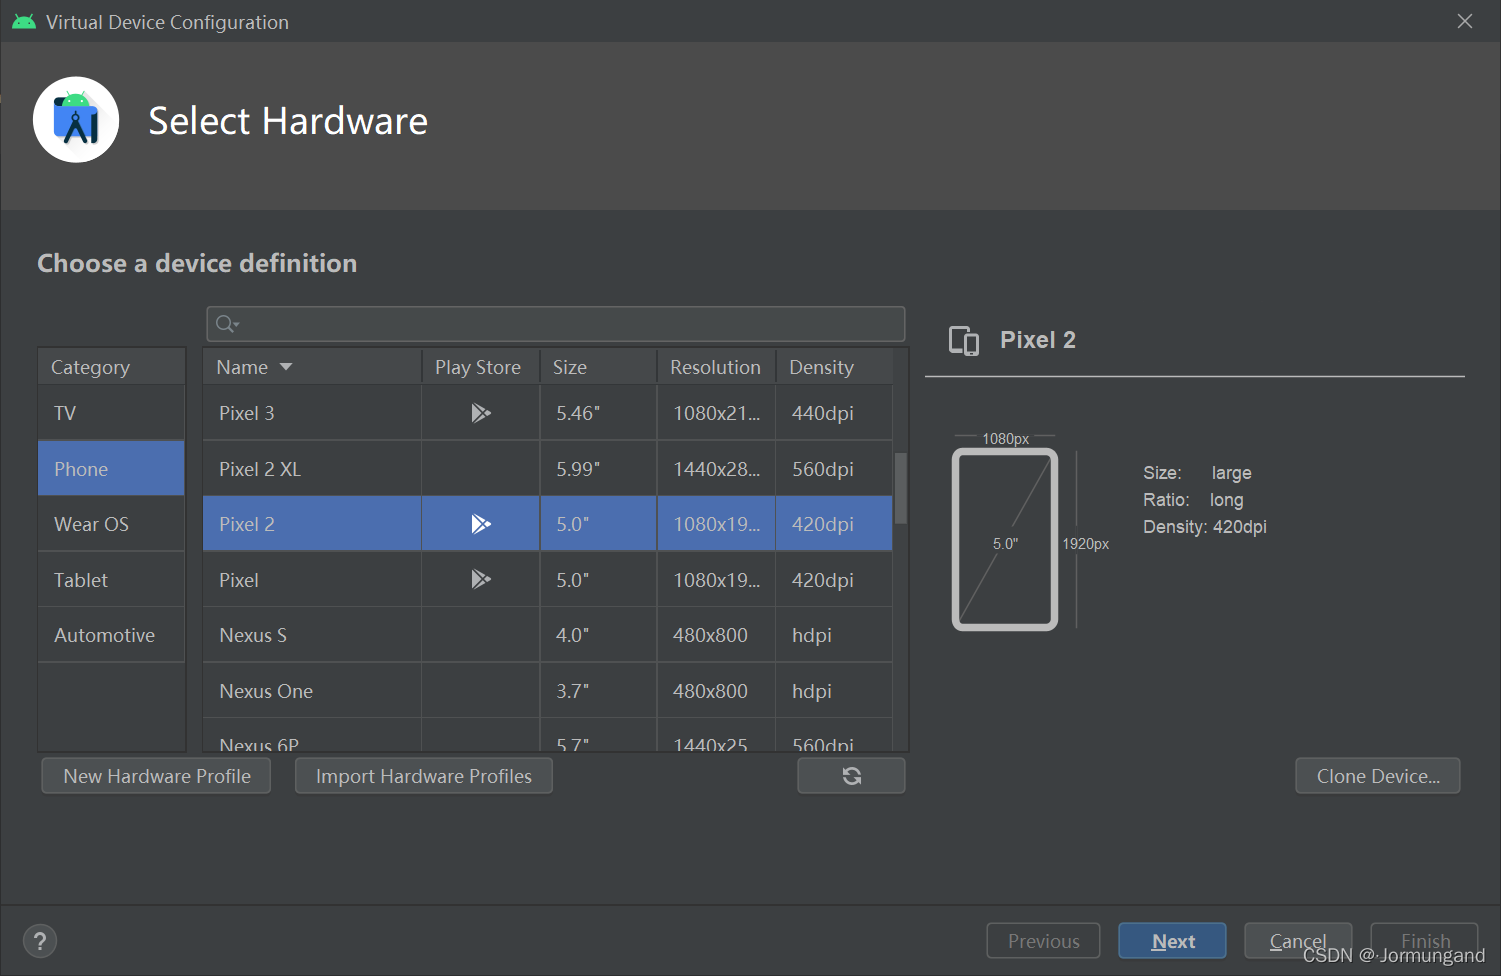Click the Clone Device button

[1377, 776]
